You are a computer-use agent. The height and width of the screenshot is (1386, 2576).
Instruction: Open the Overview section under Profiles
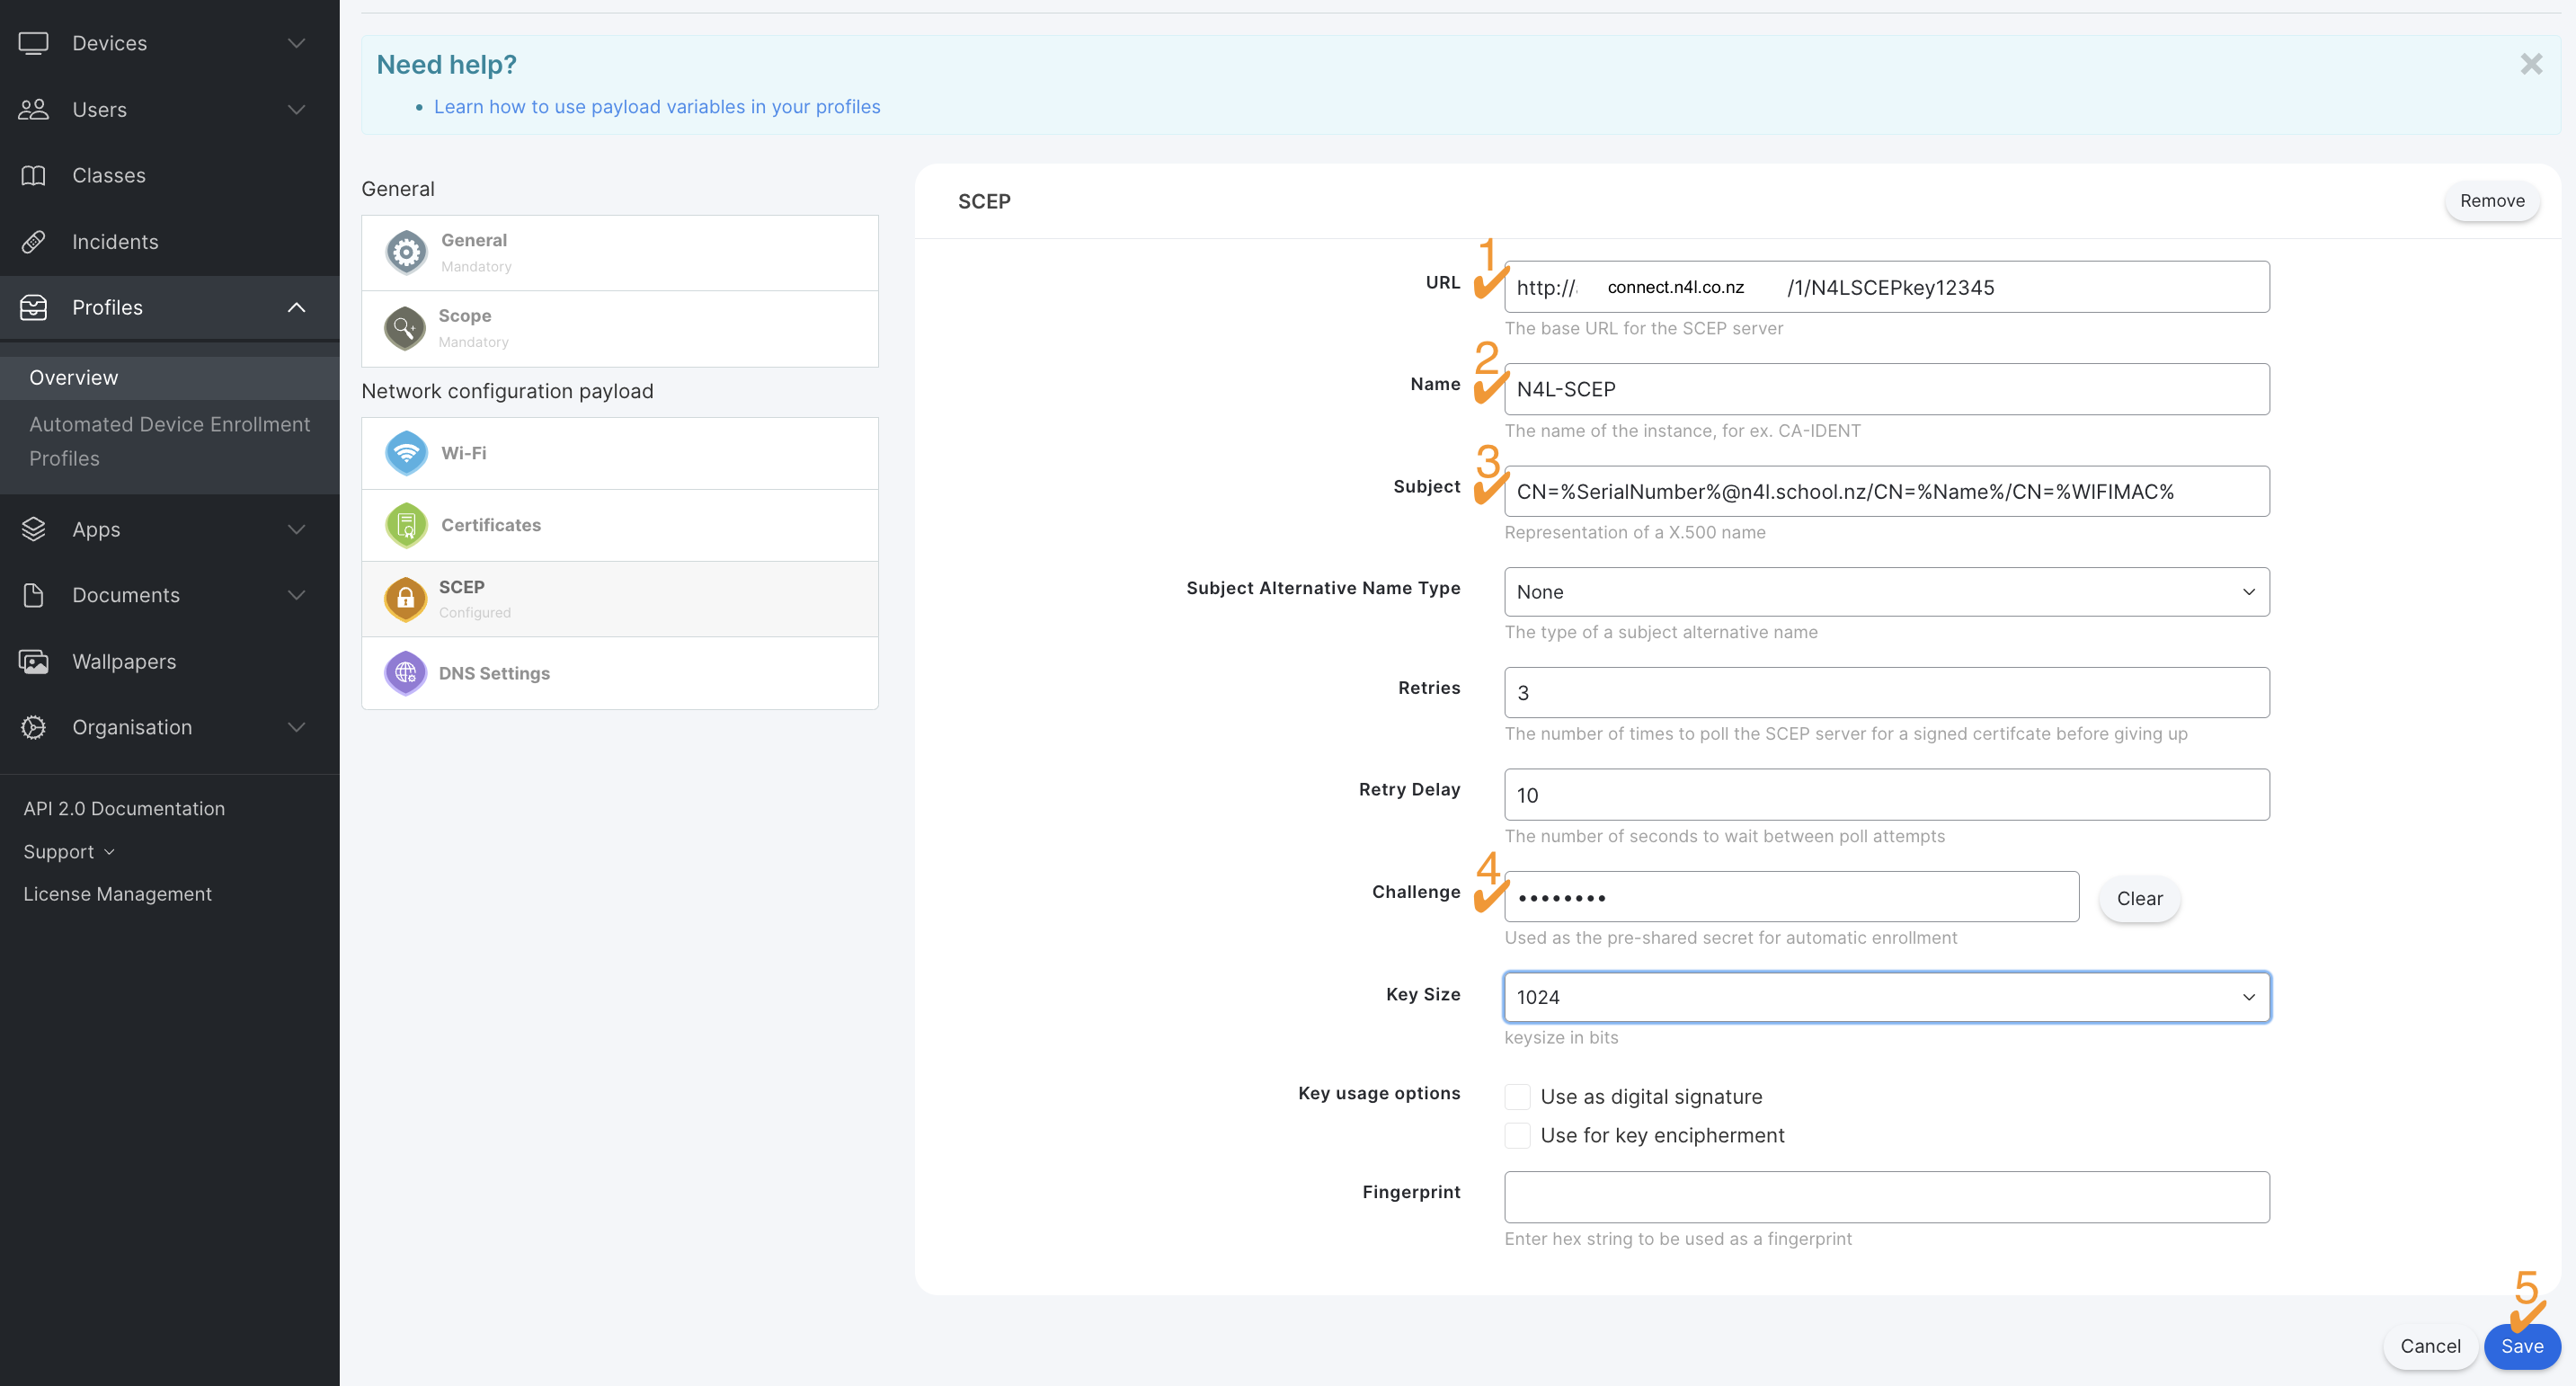point(73,377)
